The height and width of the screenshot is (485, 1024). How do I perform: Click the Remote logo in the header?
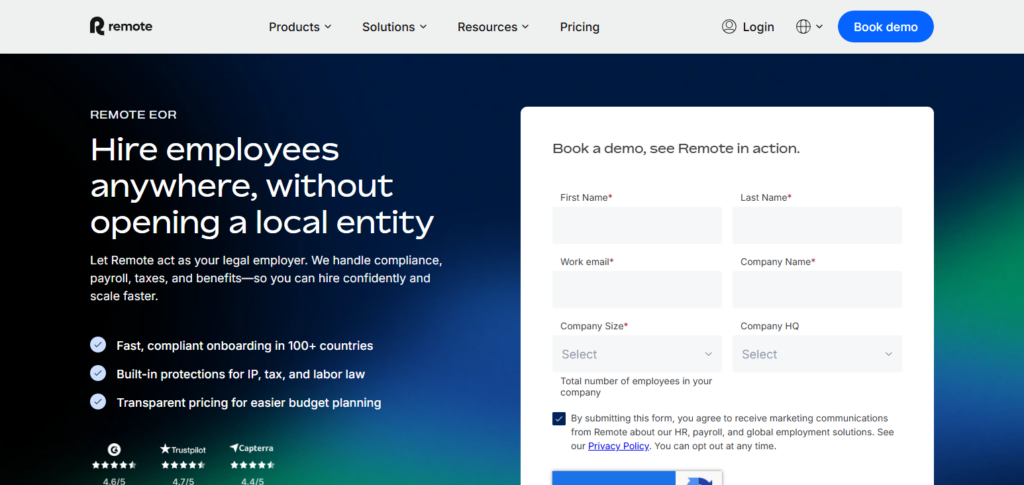(x=121, y=26)
